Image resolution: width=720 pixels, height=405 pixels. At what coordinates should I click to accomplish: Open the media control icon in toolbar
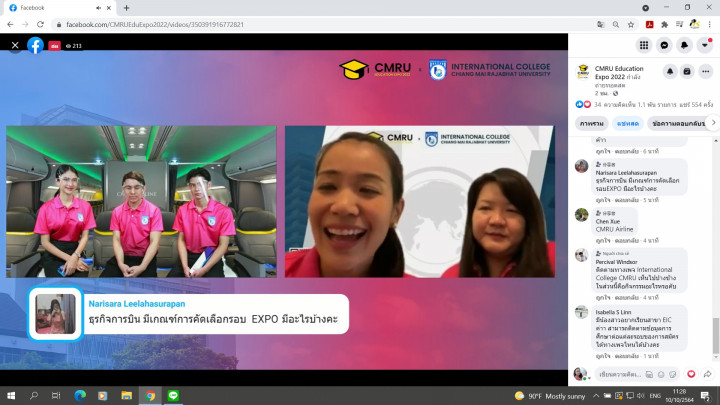click(679, 24)
